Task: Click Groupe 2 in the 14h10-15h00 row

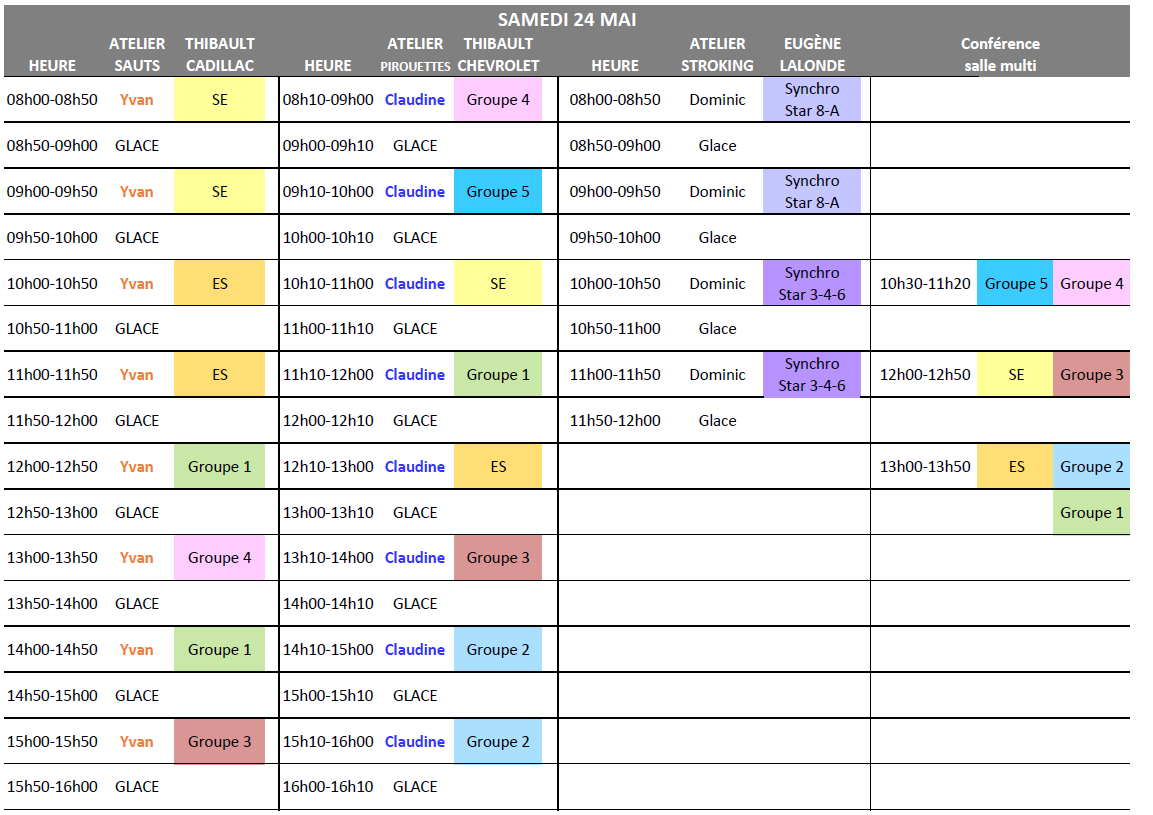Action: click(498, 650)
